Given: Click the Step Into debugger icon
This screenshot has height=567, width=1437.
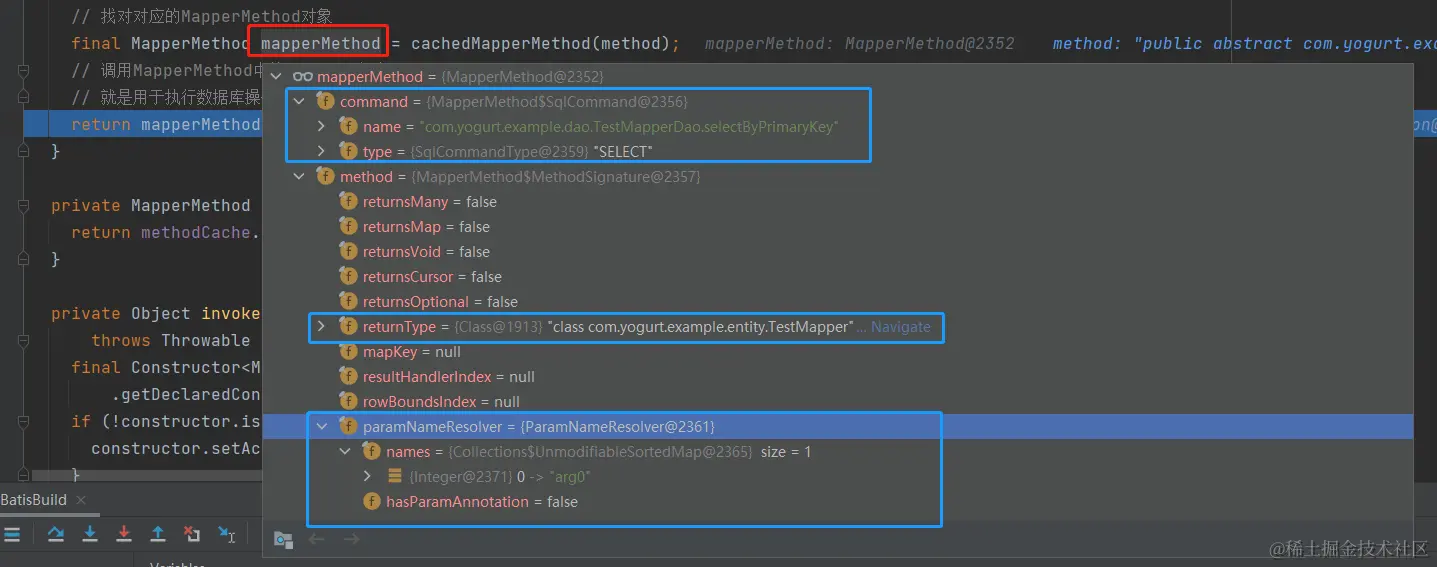Looking at the screenshot, I should click(x=90, y=535).
